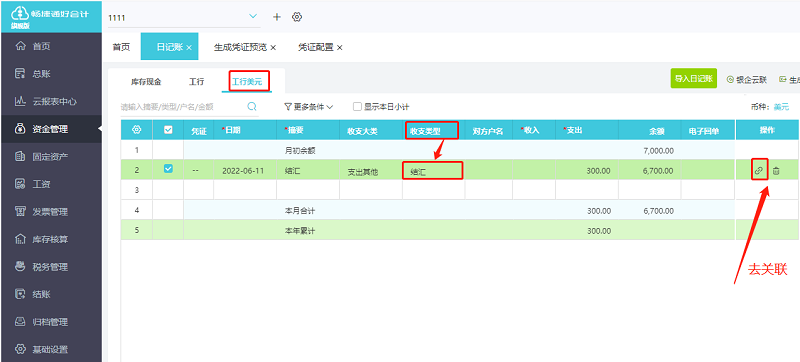Select 资金管理 in the sidebar

[51, 129]
